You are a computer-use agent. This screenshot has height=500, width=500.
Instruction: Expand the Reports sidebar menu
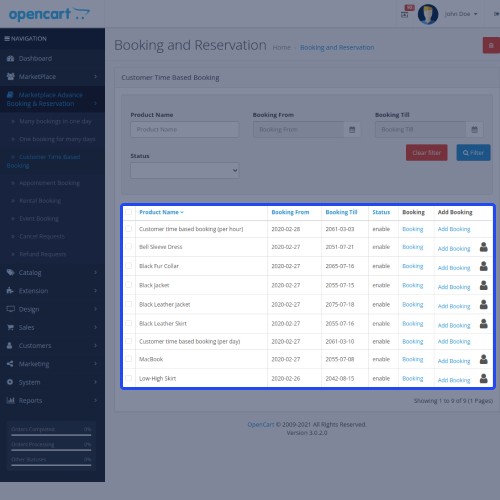click(52, 400)
